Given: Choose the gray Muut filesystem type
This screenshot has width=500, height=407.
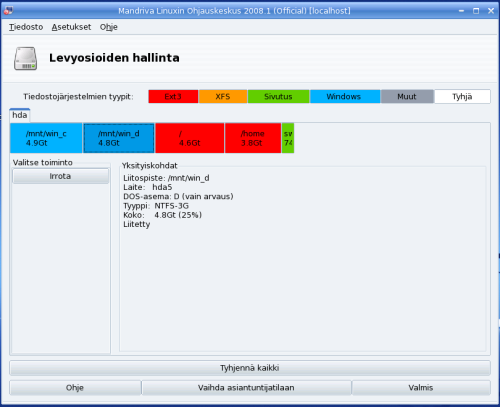Looking at the screenshot, I should 407,97.
